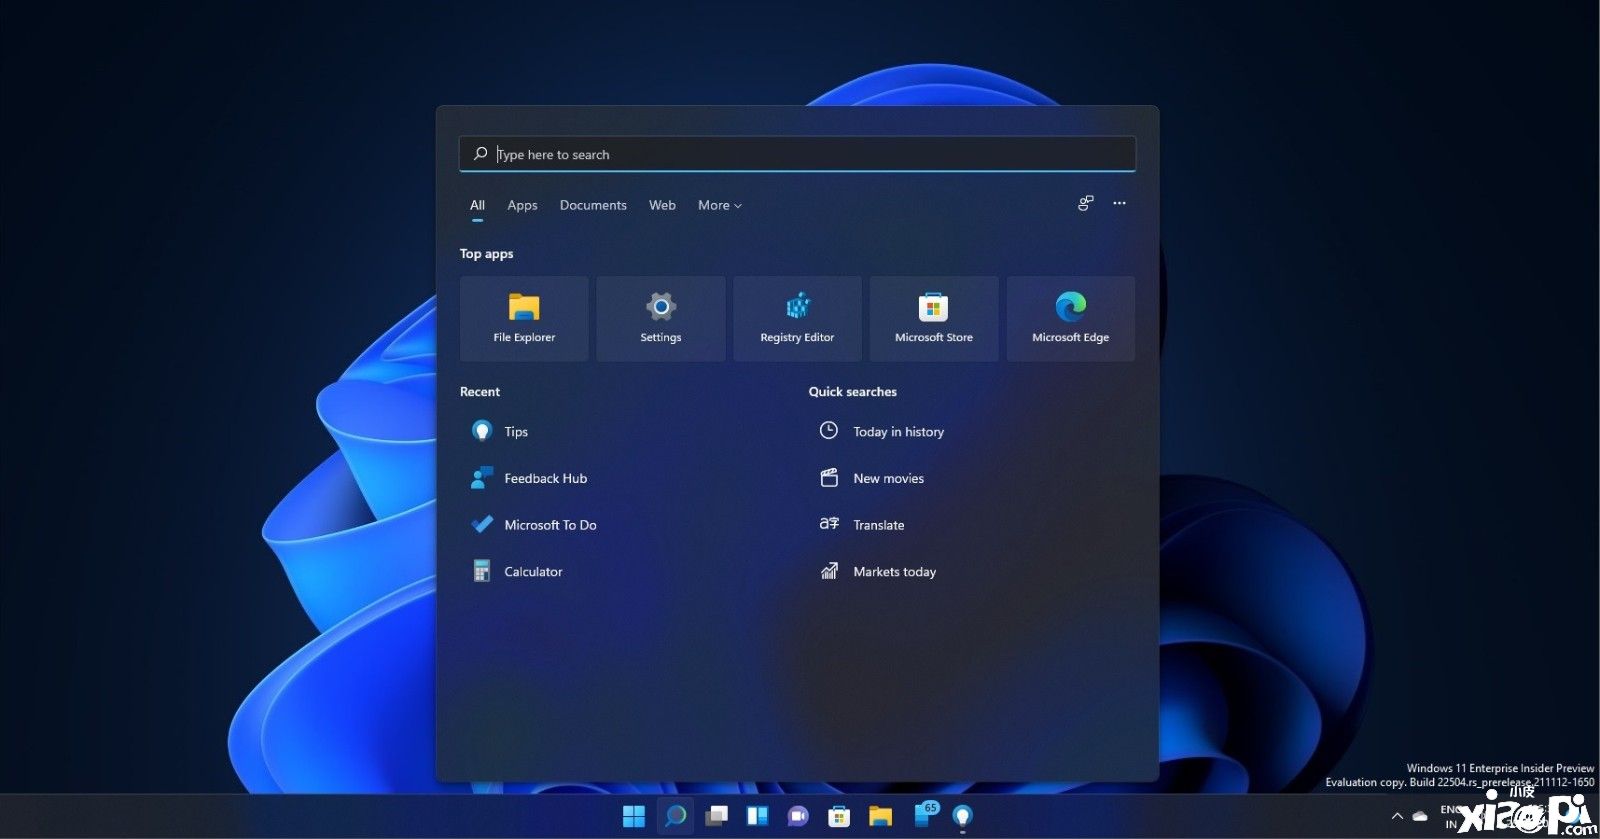Click the Type here to search field
The image size is (1600, 839).
pyautogui.click(x=797, y=154)
